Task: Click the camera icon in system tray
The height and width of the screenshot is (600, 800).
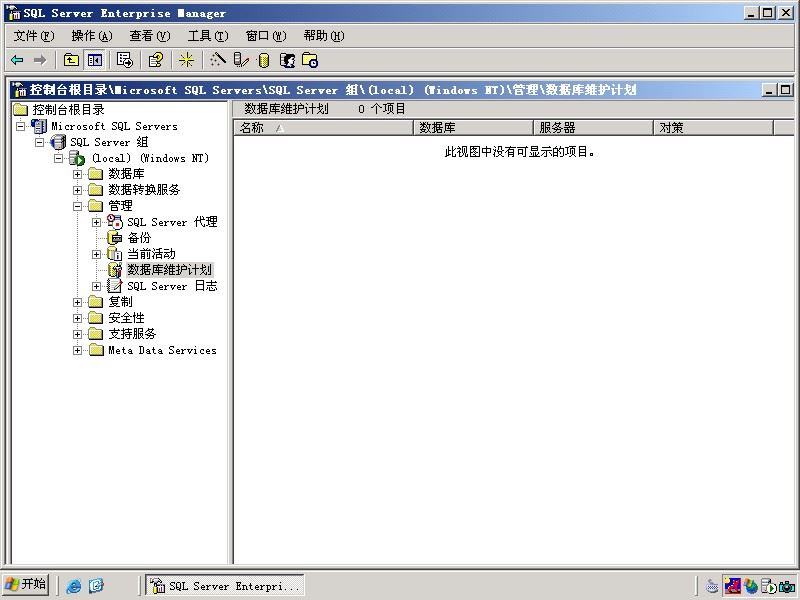Action: [x=787, y=587]
